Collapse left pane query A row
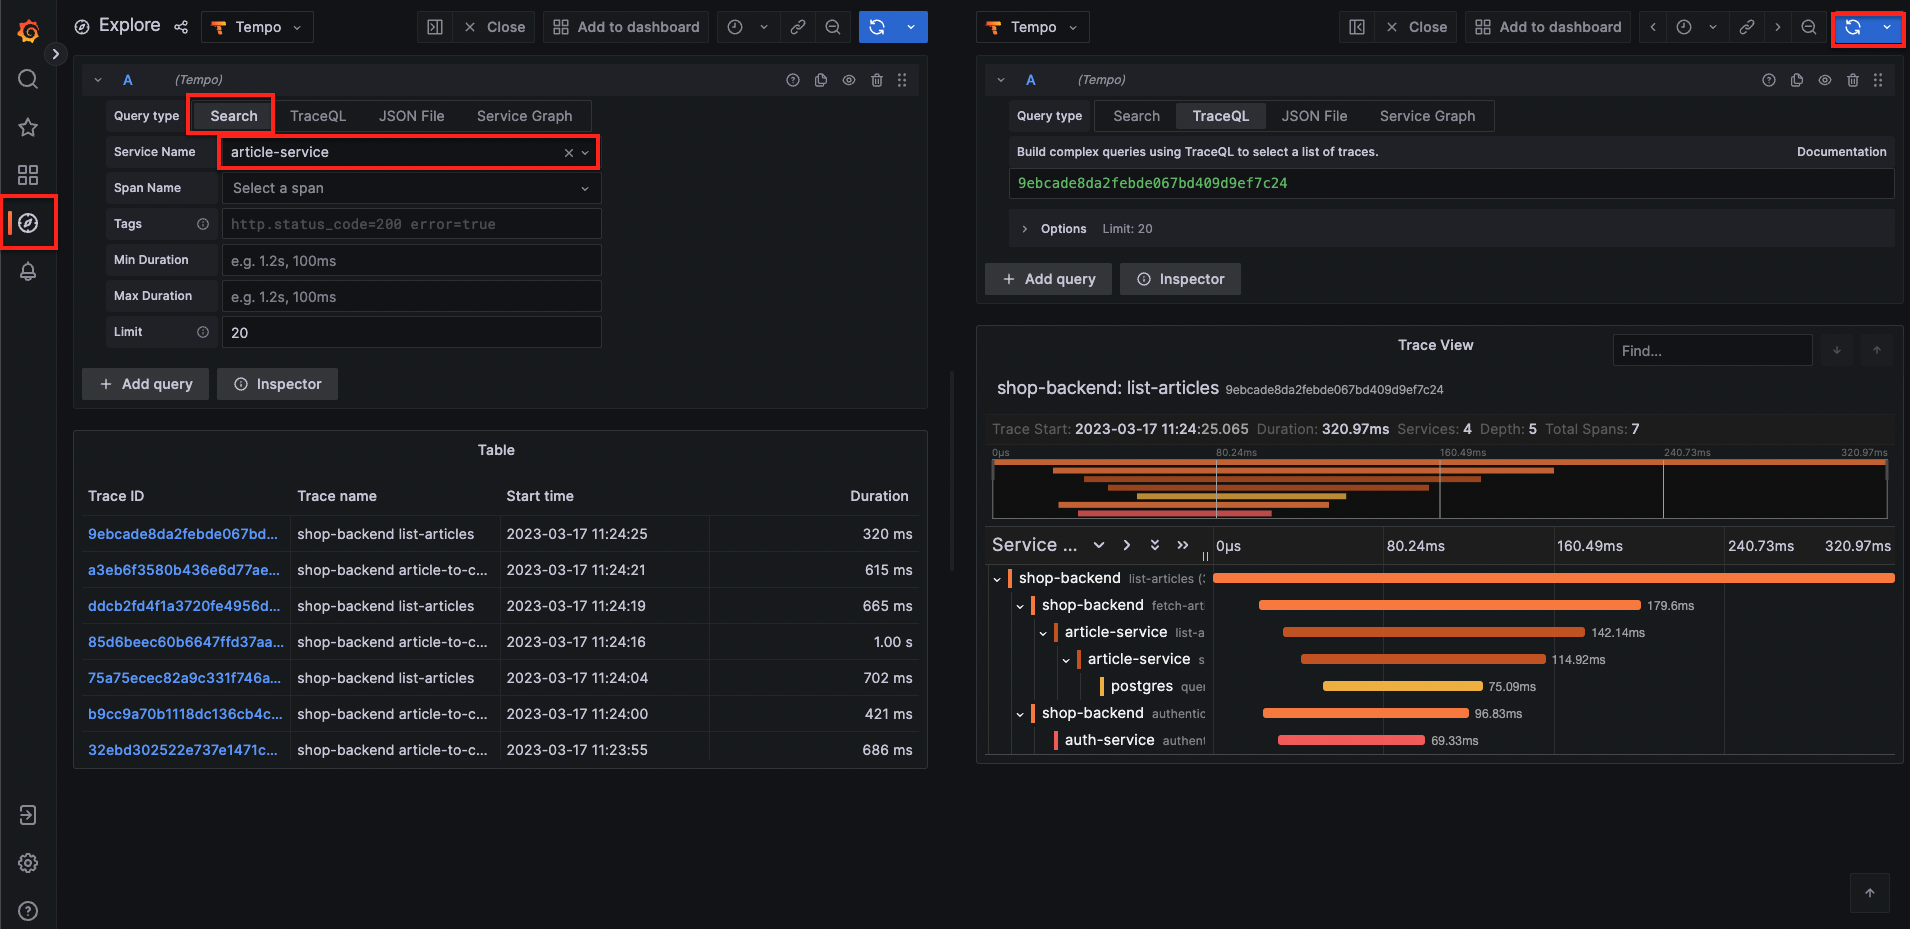Screen dimensions: 1910x929 pyautogui.click(x=98, y=80)
